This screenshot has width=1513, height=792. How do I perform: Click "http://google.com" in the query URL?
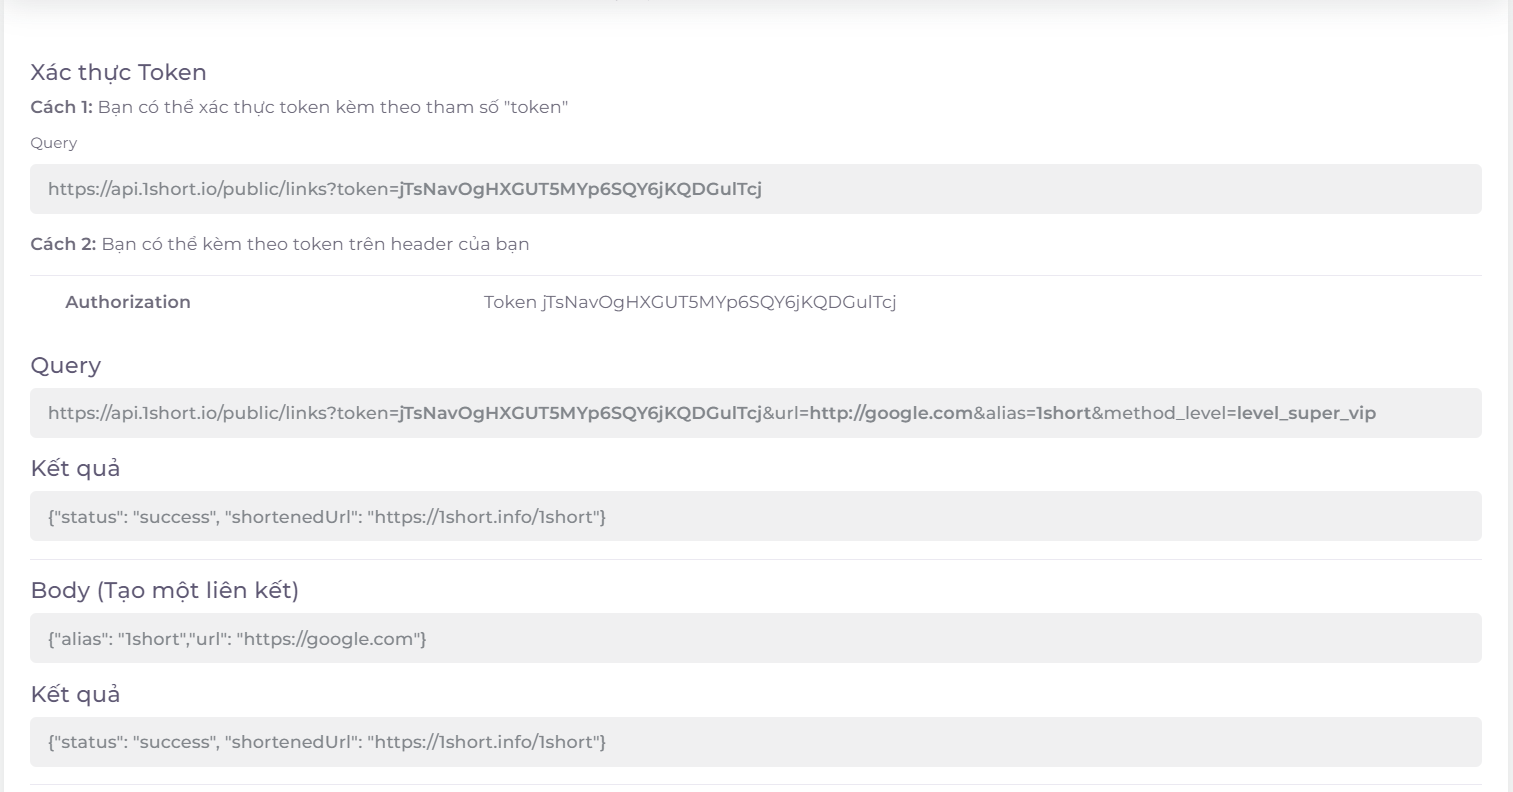891,413
